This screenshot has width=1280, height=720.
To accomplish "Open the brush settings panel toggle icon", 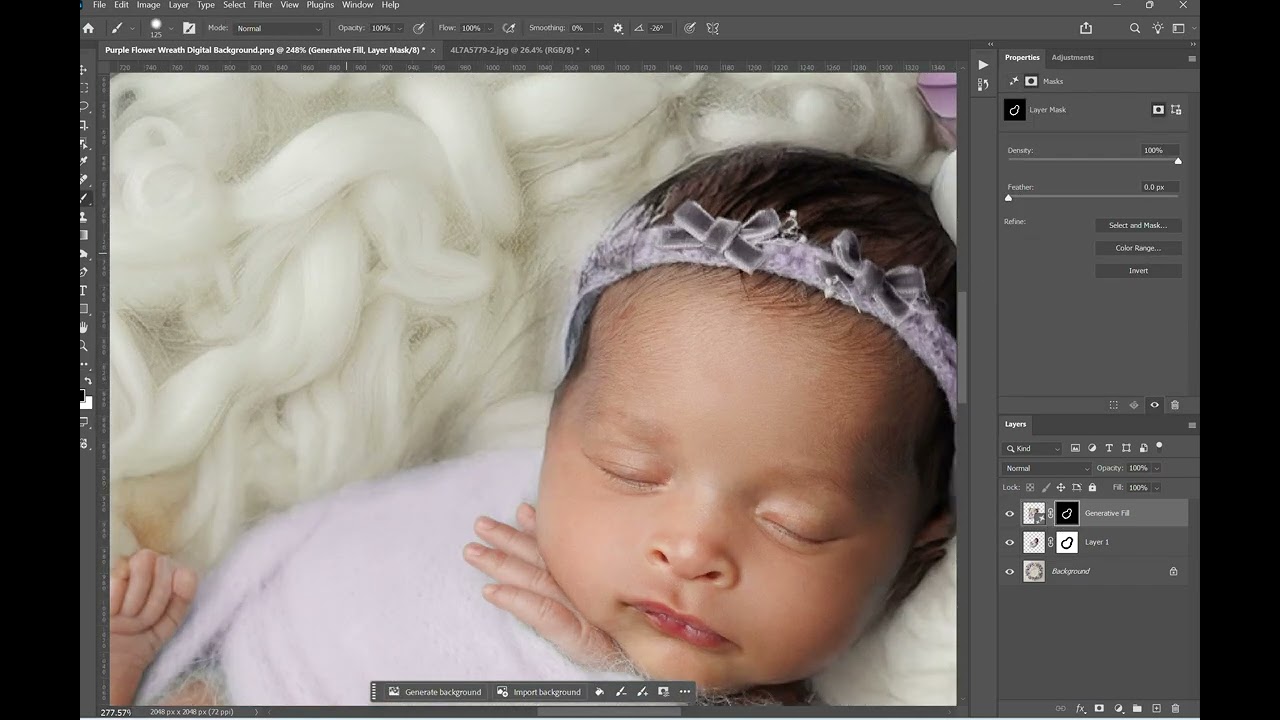I will 188,28.
